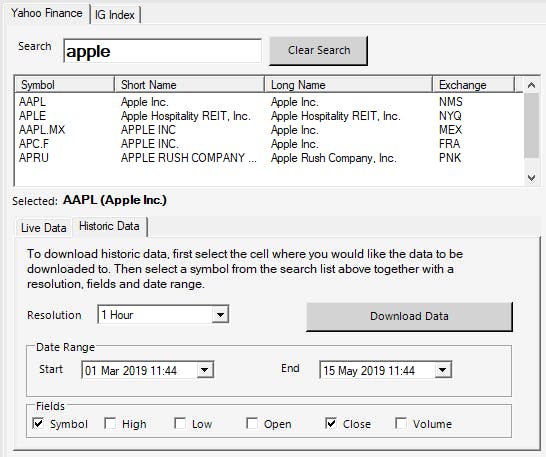
Task: Sort by the Long Name column header
Action: point(348,85)
